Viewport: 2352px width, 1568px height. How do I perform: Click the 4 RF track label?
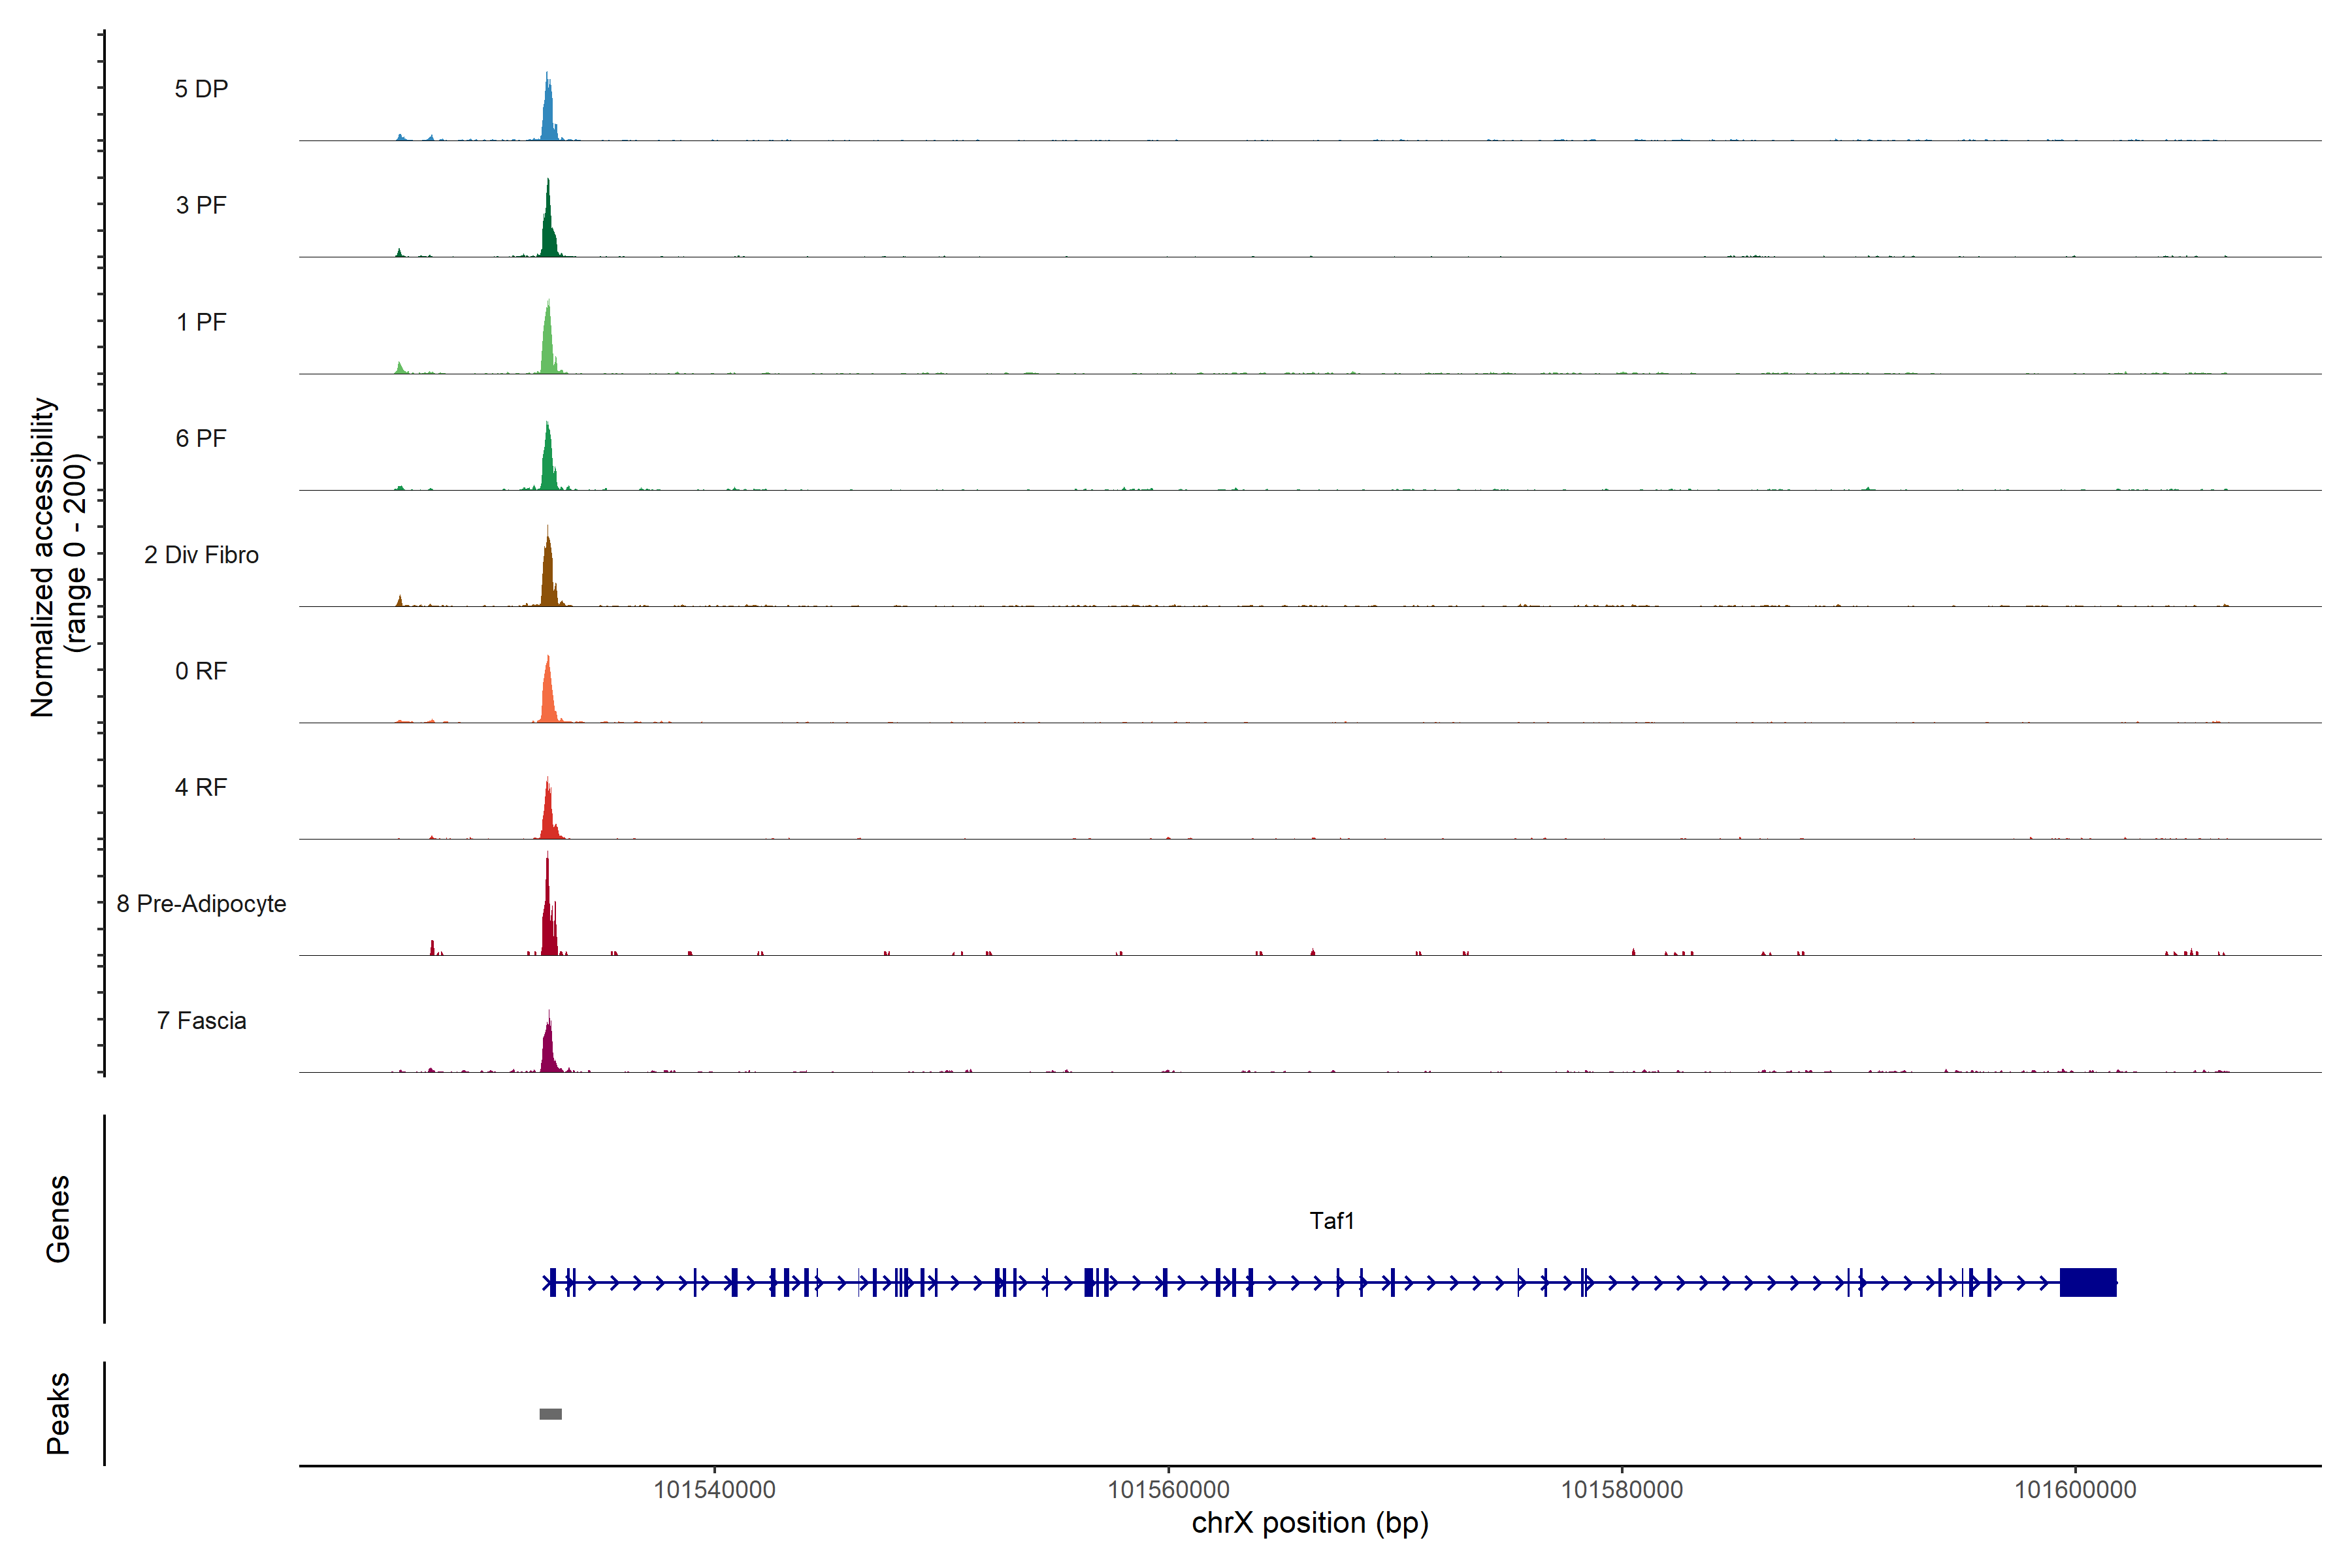(x=201, y=787)
